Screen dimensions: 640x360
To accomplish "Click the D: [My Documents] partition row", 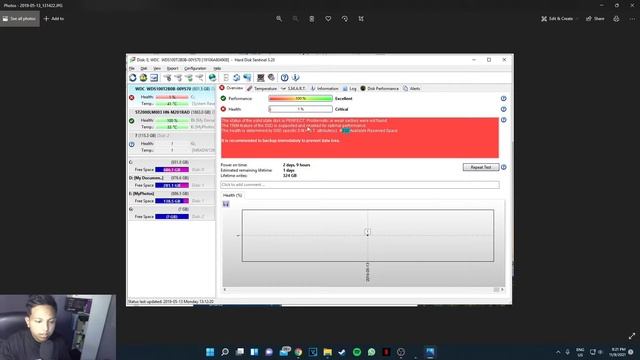I will pos(172,182).
